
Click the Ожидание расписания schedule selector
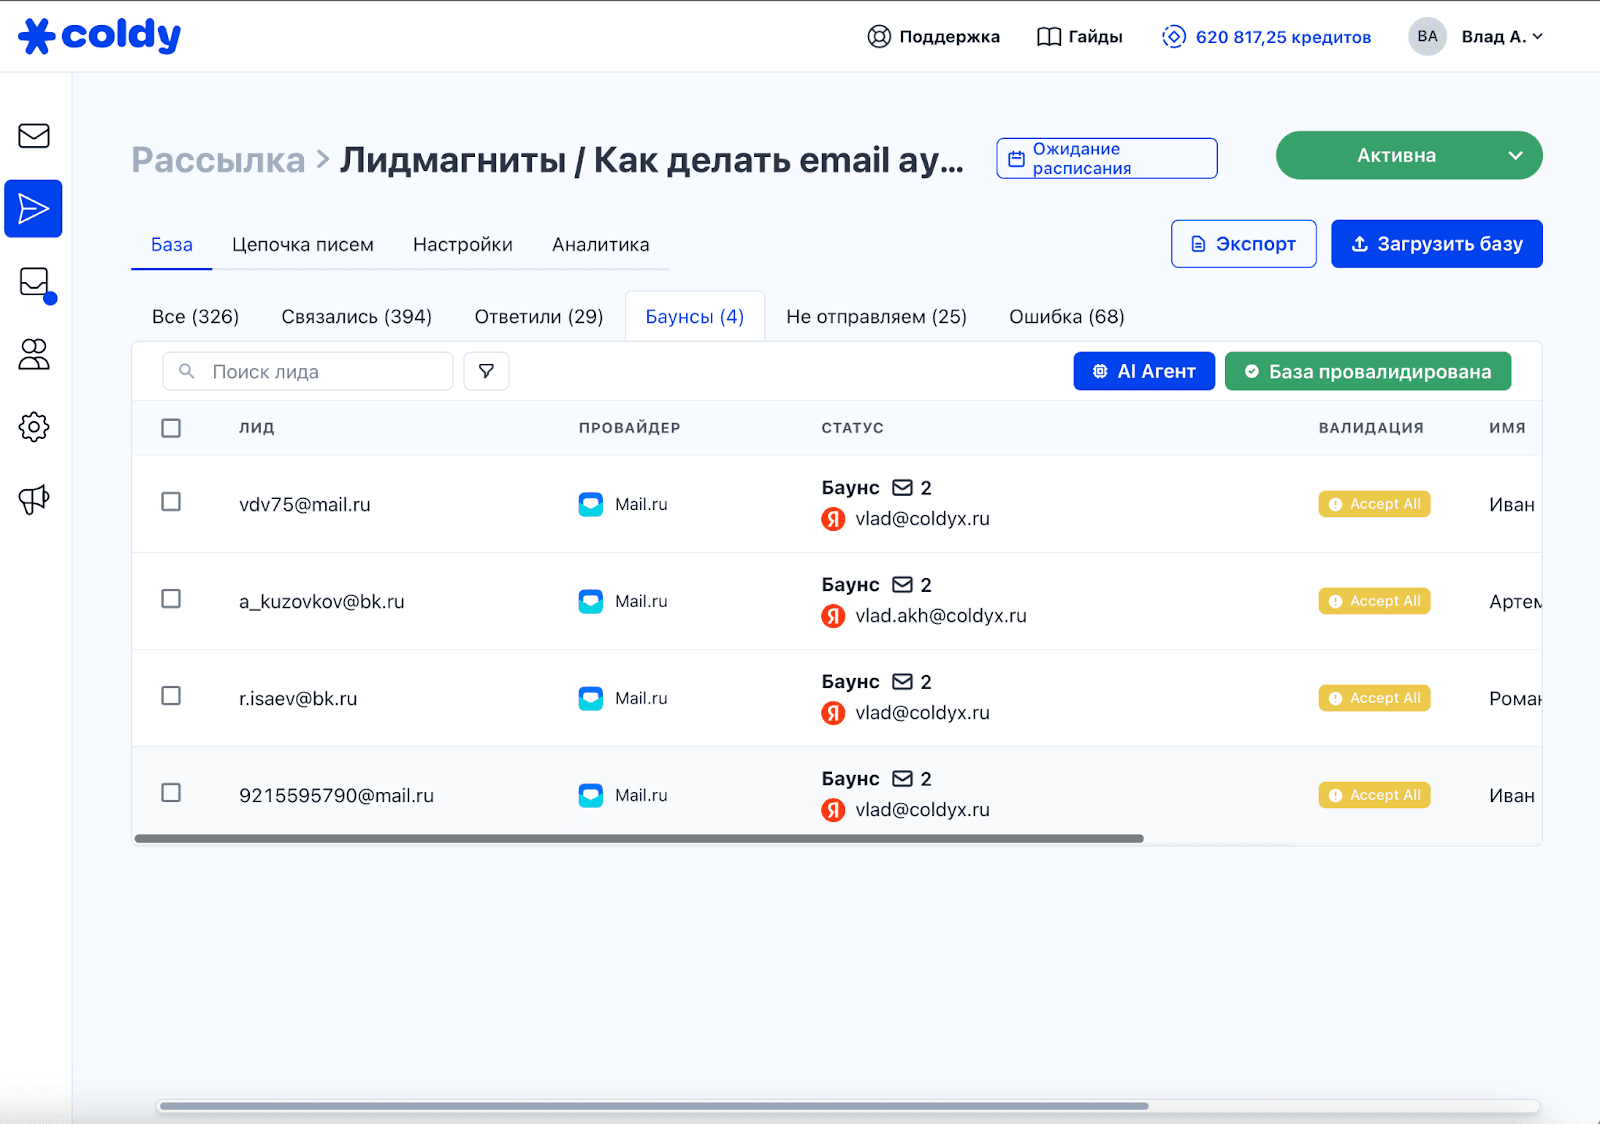[1106, 158]
